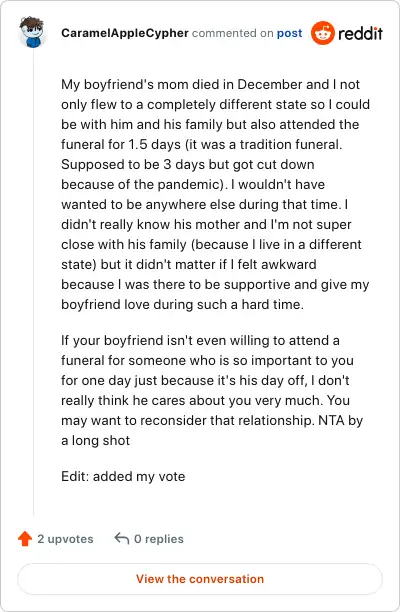
Task: Click the paragraph starting "If your boyfriend isn't"
Action: coord(212,390)
